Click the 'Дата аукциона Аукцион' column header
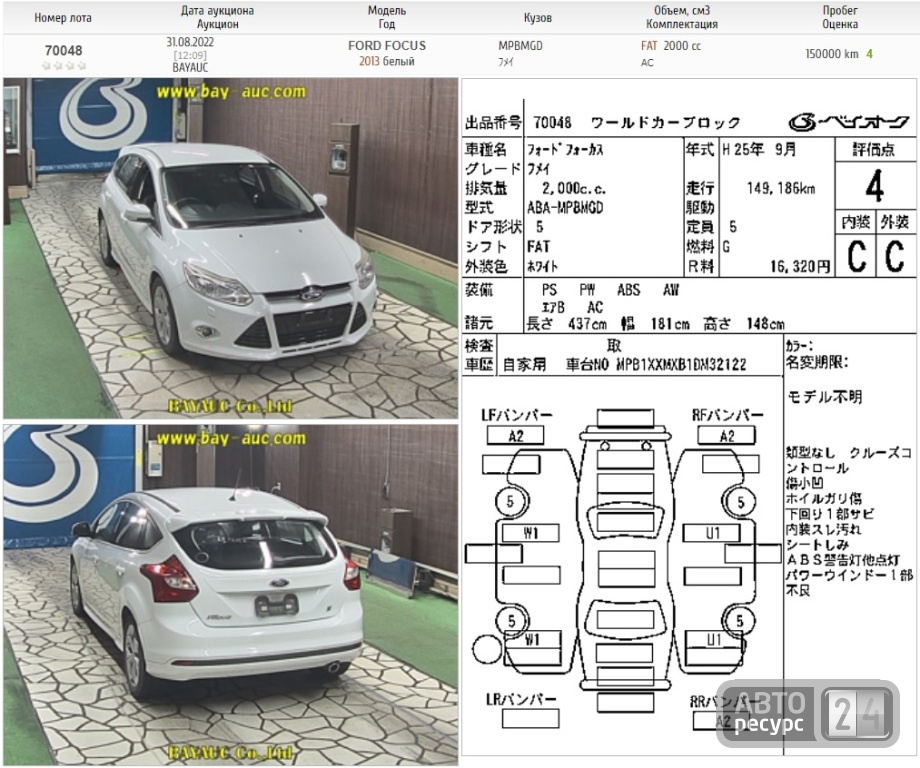The height and width of the screenshot is (768, 920). 217,18
